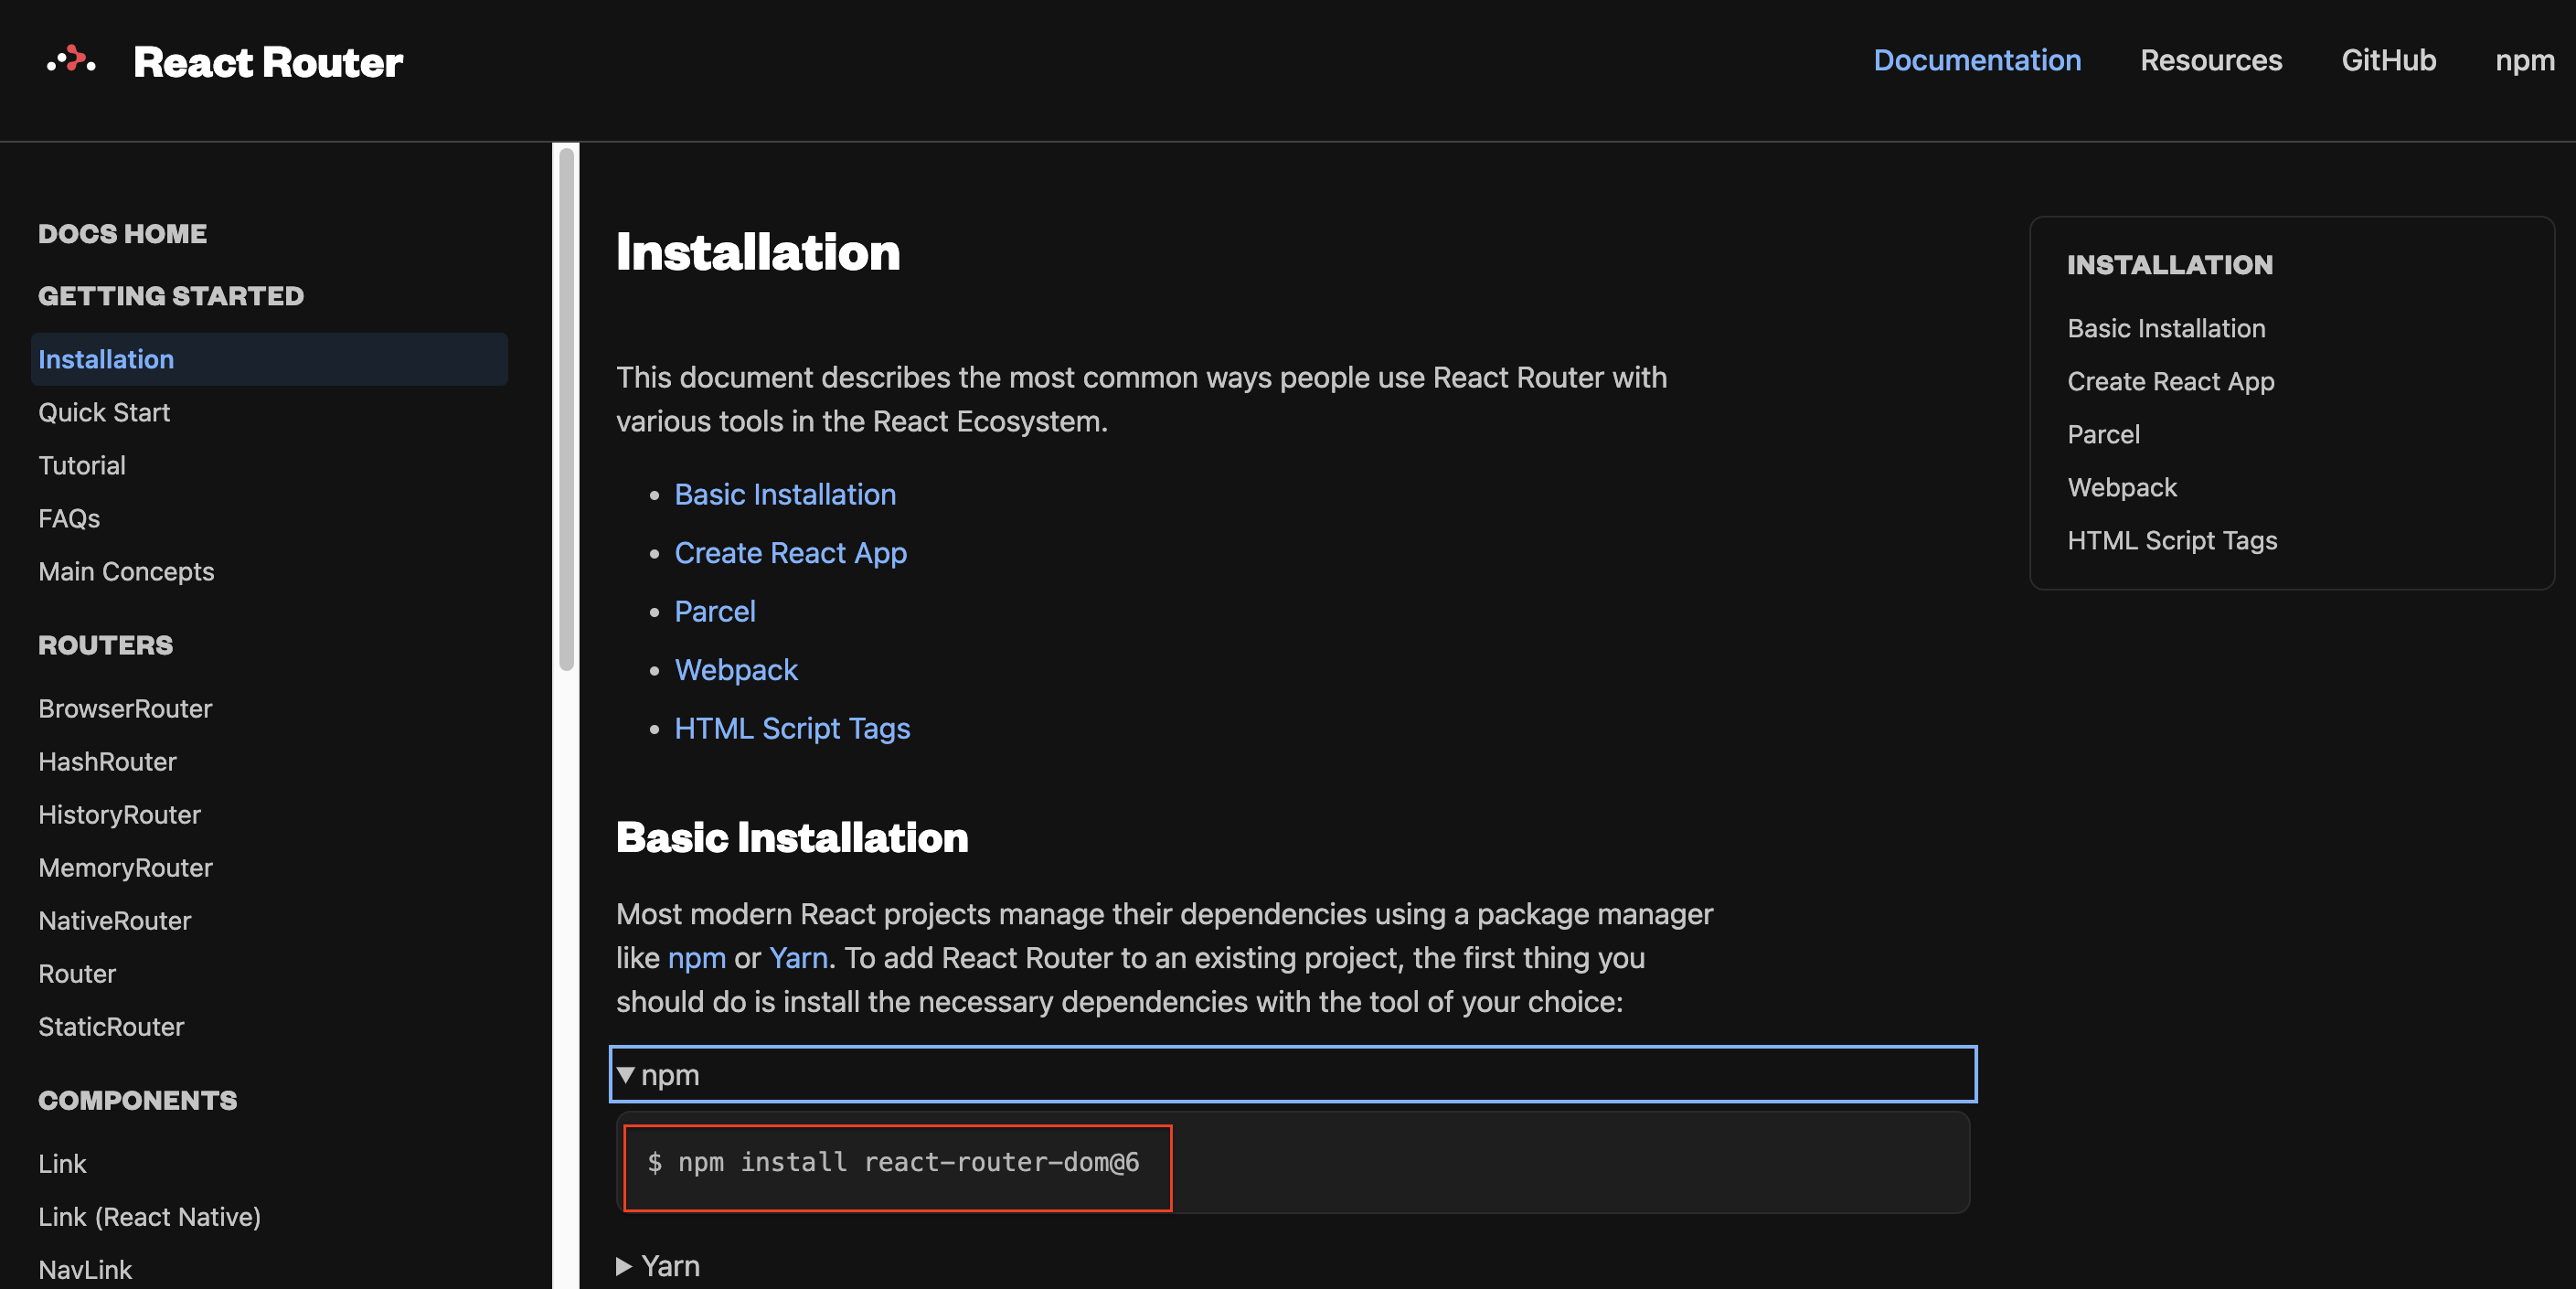Select Webpack in right-hand contents panel
The height and width of the screenshot is (1289, 2576).
coord(2121,487)
